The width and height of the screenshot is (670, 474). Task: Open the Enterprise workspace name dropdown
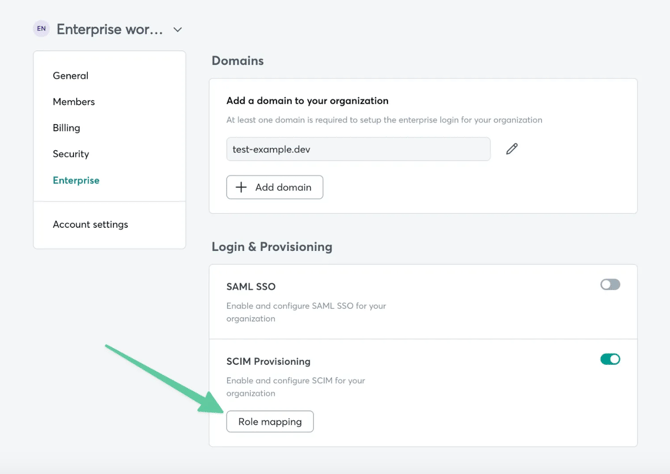pos(109,30)
